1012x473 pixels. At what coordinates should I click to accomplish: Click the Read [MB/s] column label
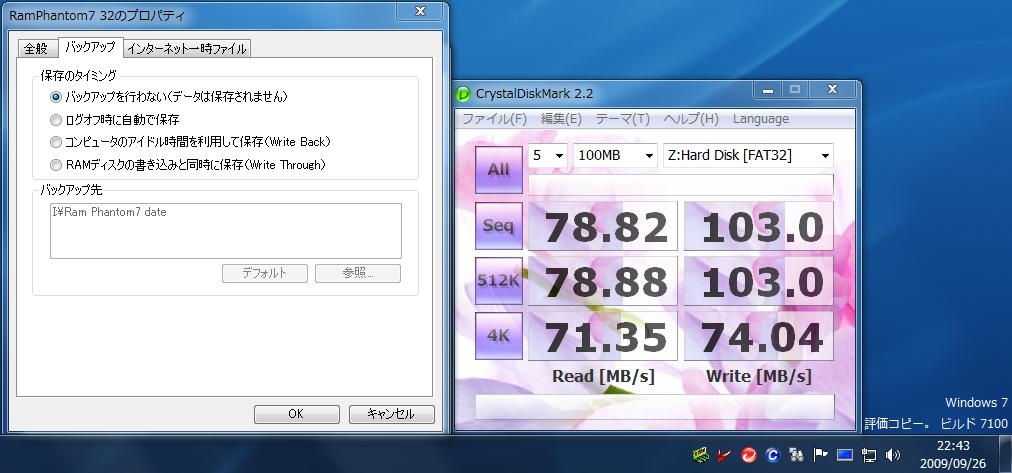603,377
